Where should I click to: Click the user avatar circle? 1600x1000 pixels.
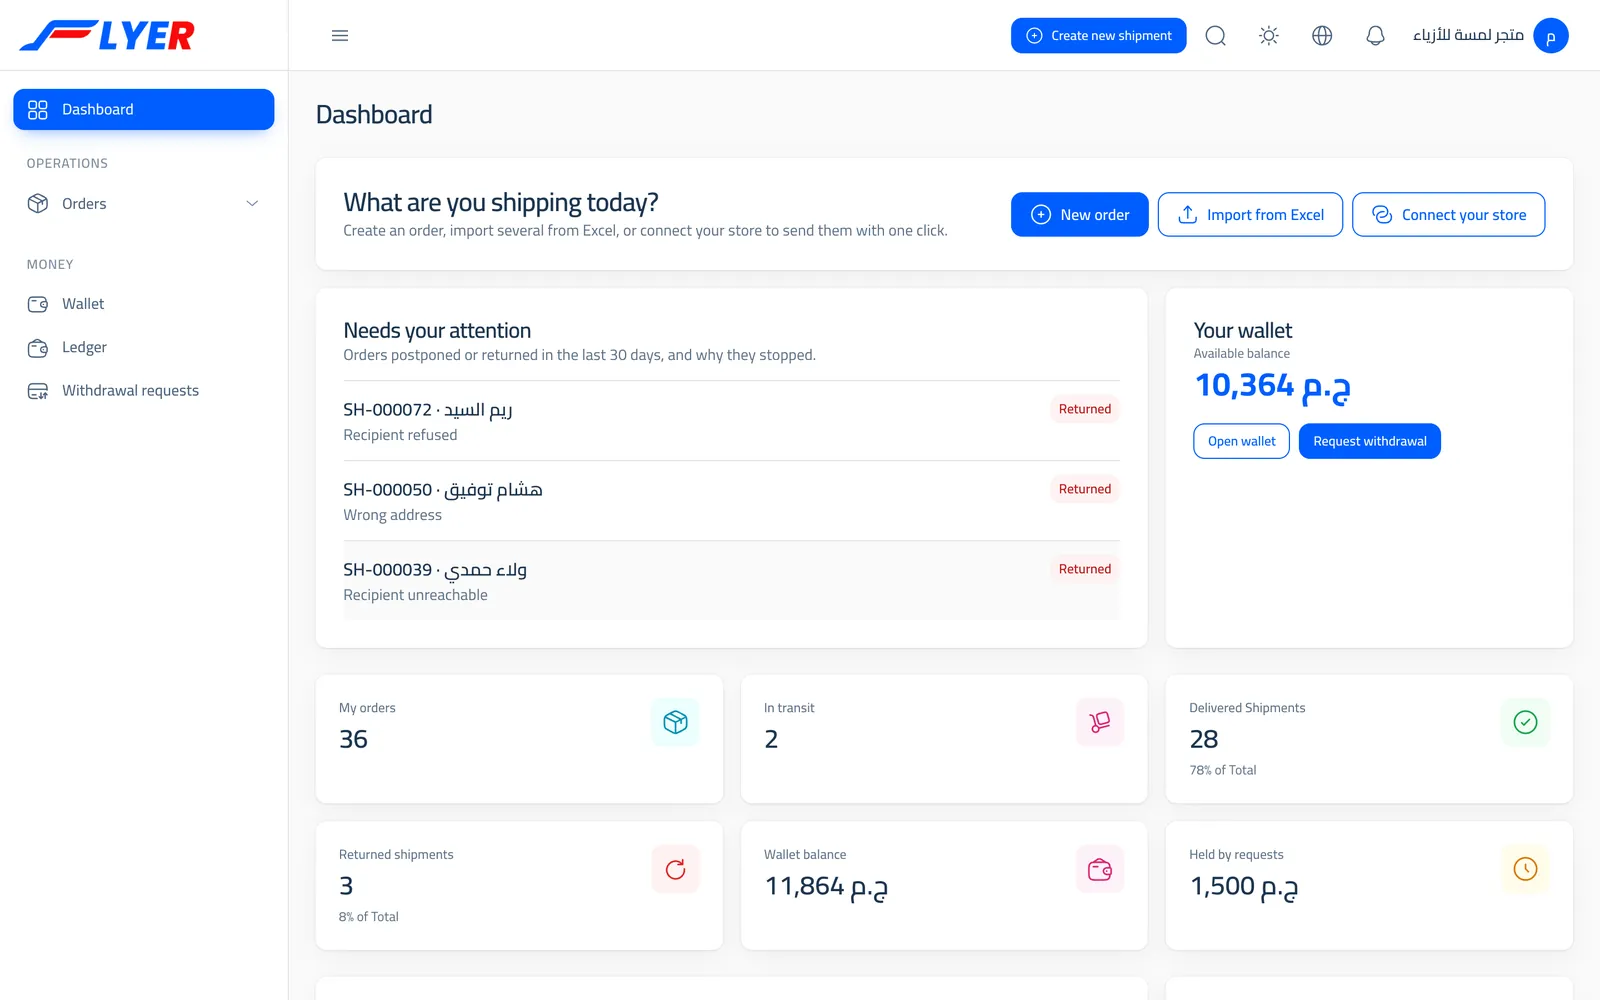(x=1551, y=36)
